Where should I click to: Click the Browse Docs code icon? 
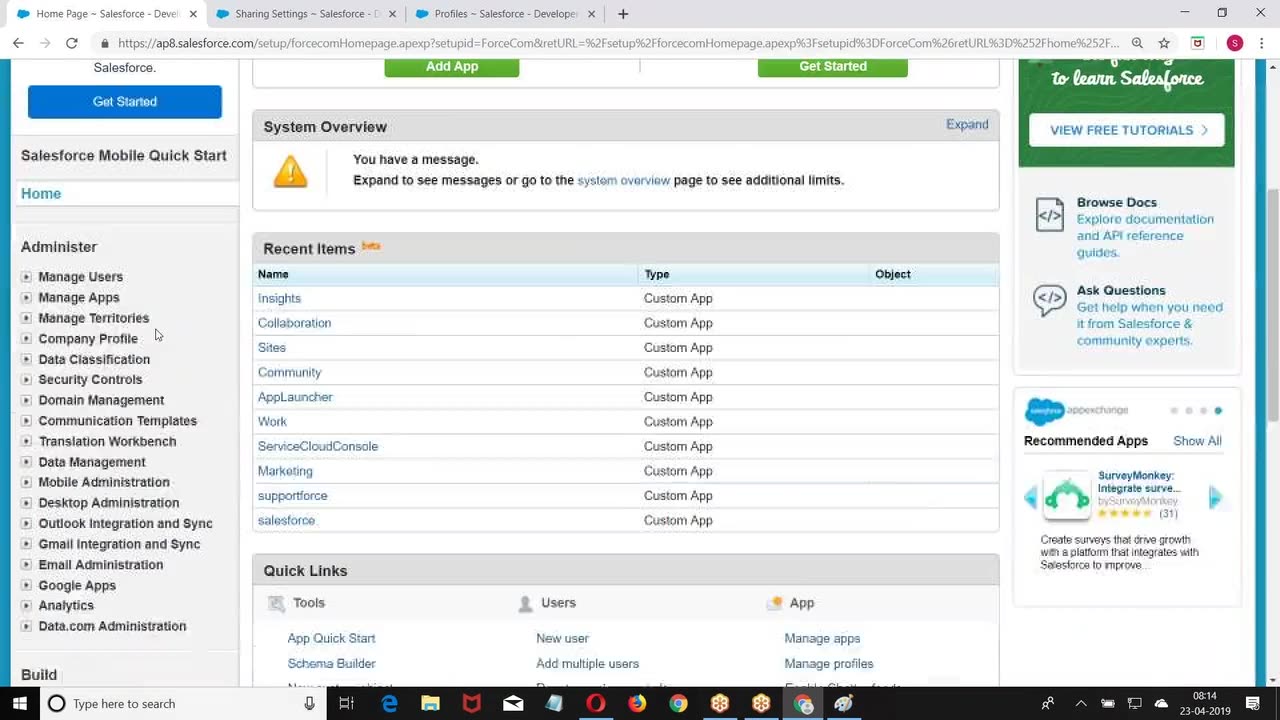coord(1050,214)
